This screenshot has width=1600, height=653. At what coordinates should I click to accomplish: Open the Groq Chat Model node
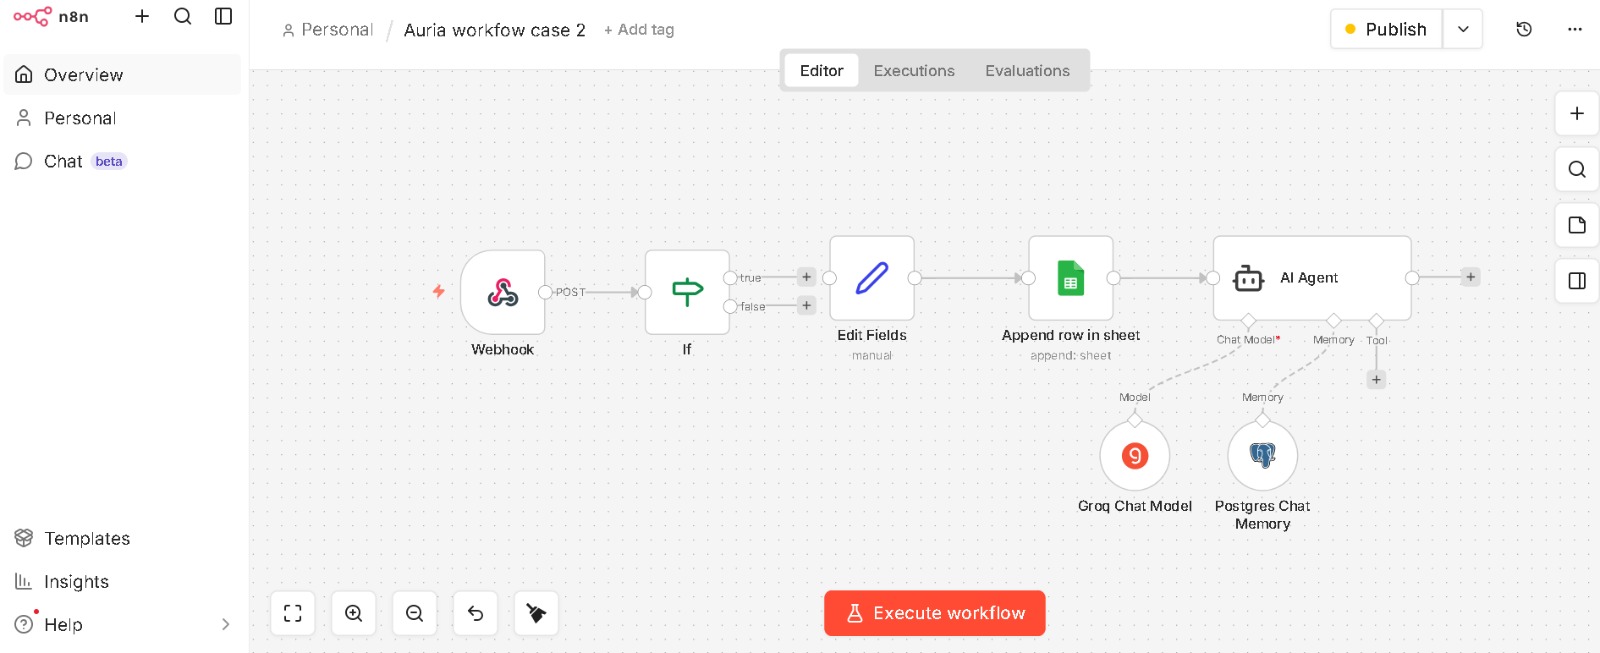[x=1134, y=456]
